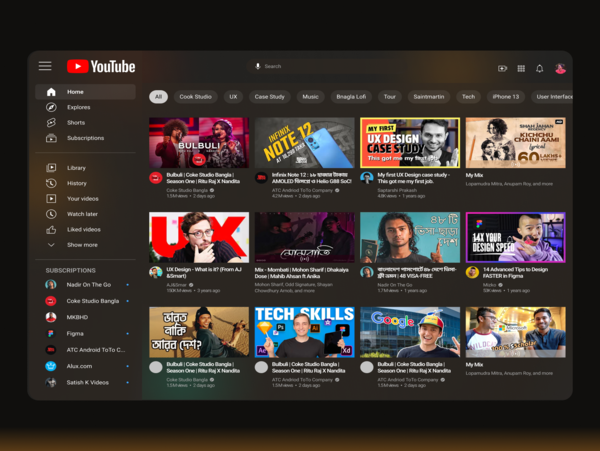Play the Microsoft scholar thumbnail

[x=515, y=332]
